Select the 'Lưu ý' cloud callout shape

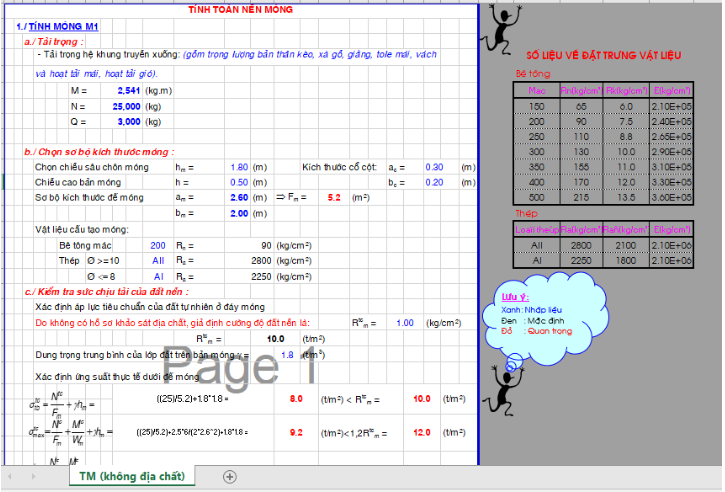click(x=537, y=313)
